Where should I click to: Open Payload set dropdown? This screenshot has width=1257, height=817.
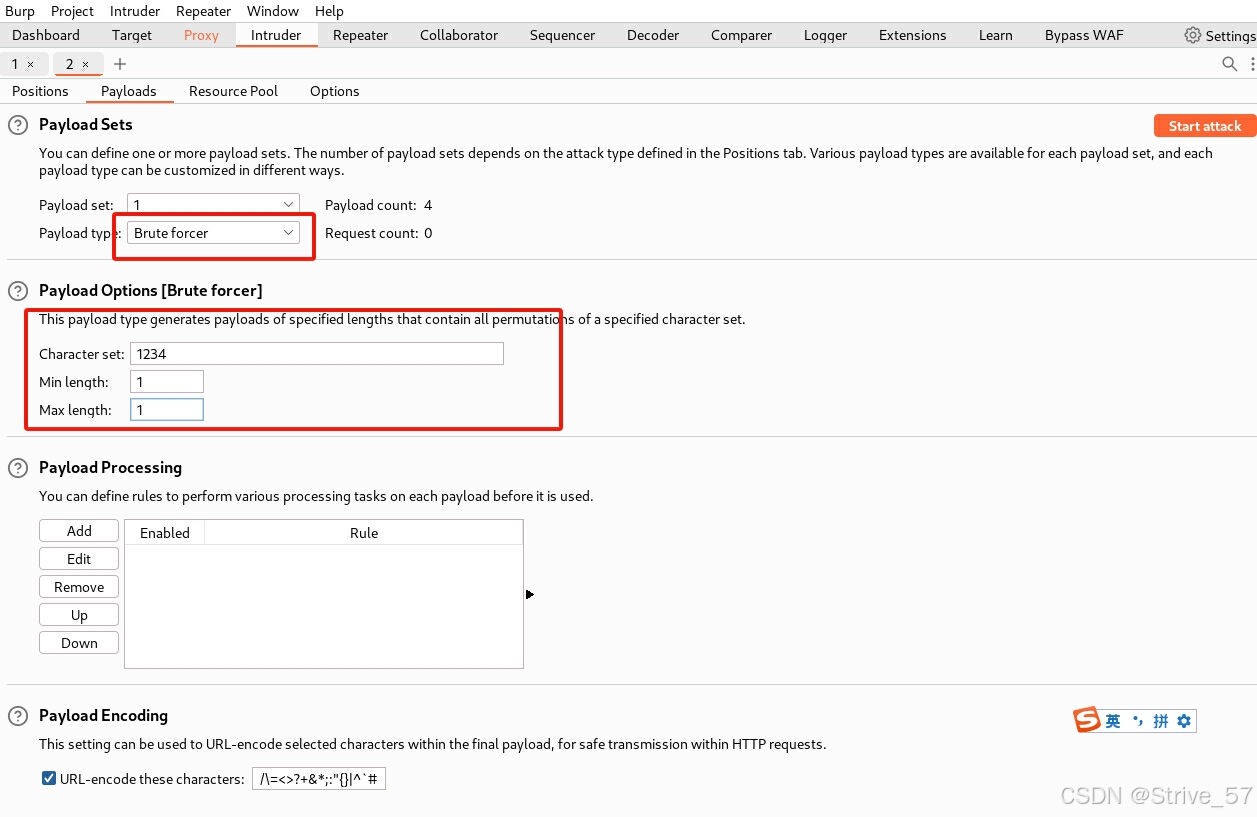(213, 204)
